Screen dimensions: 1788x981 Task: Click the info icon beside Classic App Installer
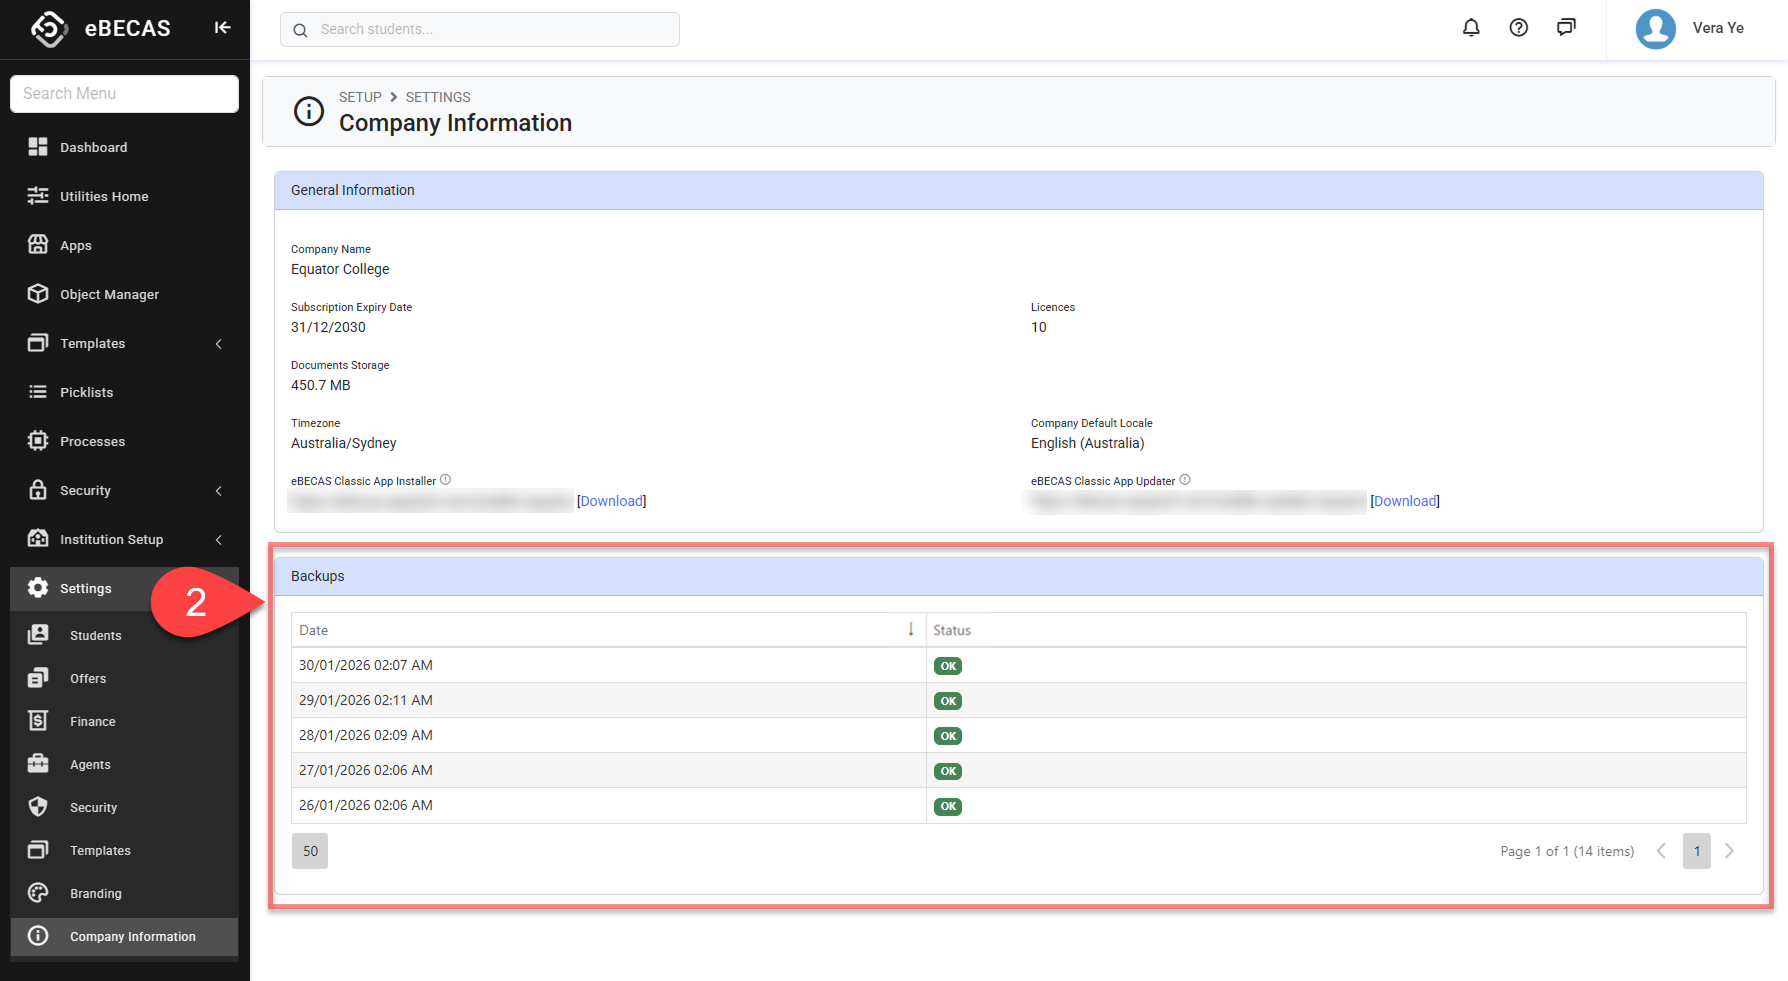[x=446, y=480]
